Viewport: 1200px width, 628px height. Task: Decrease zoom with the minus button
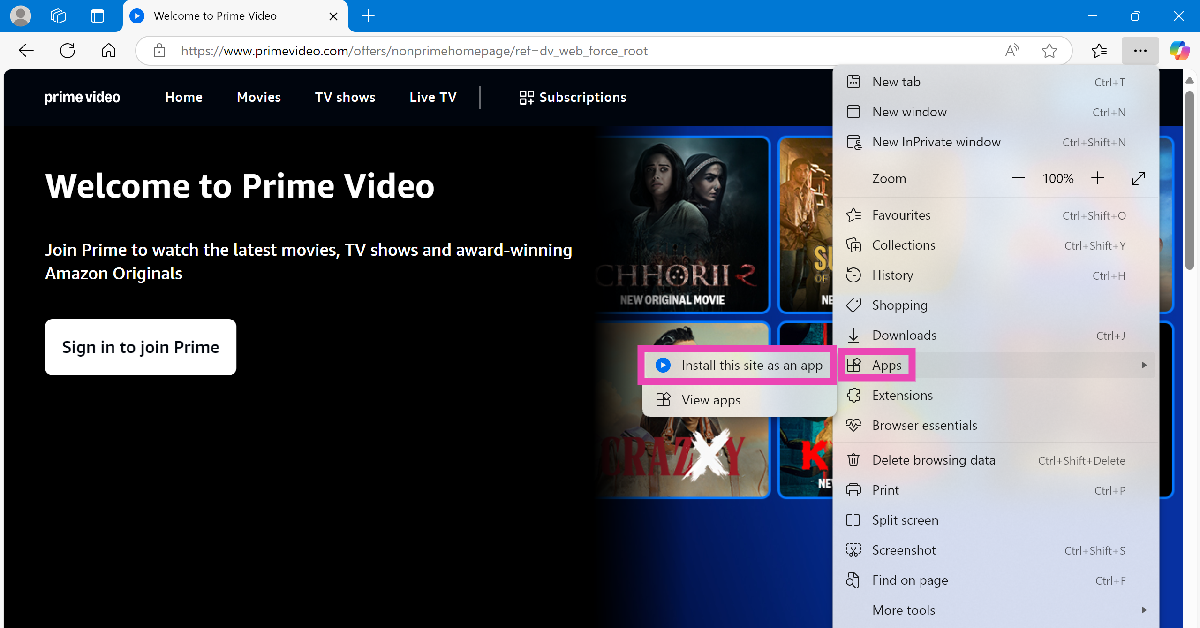click(x=1018, y=178)
